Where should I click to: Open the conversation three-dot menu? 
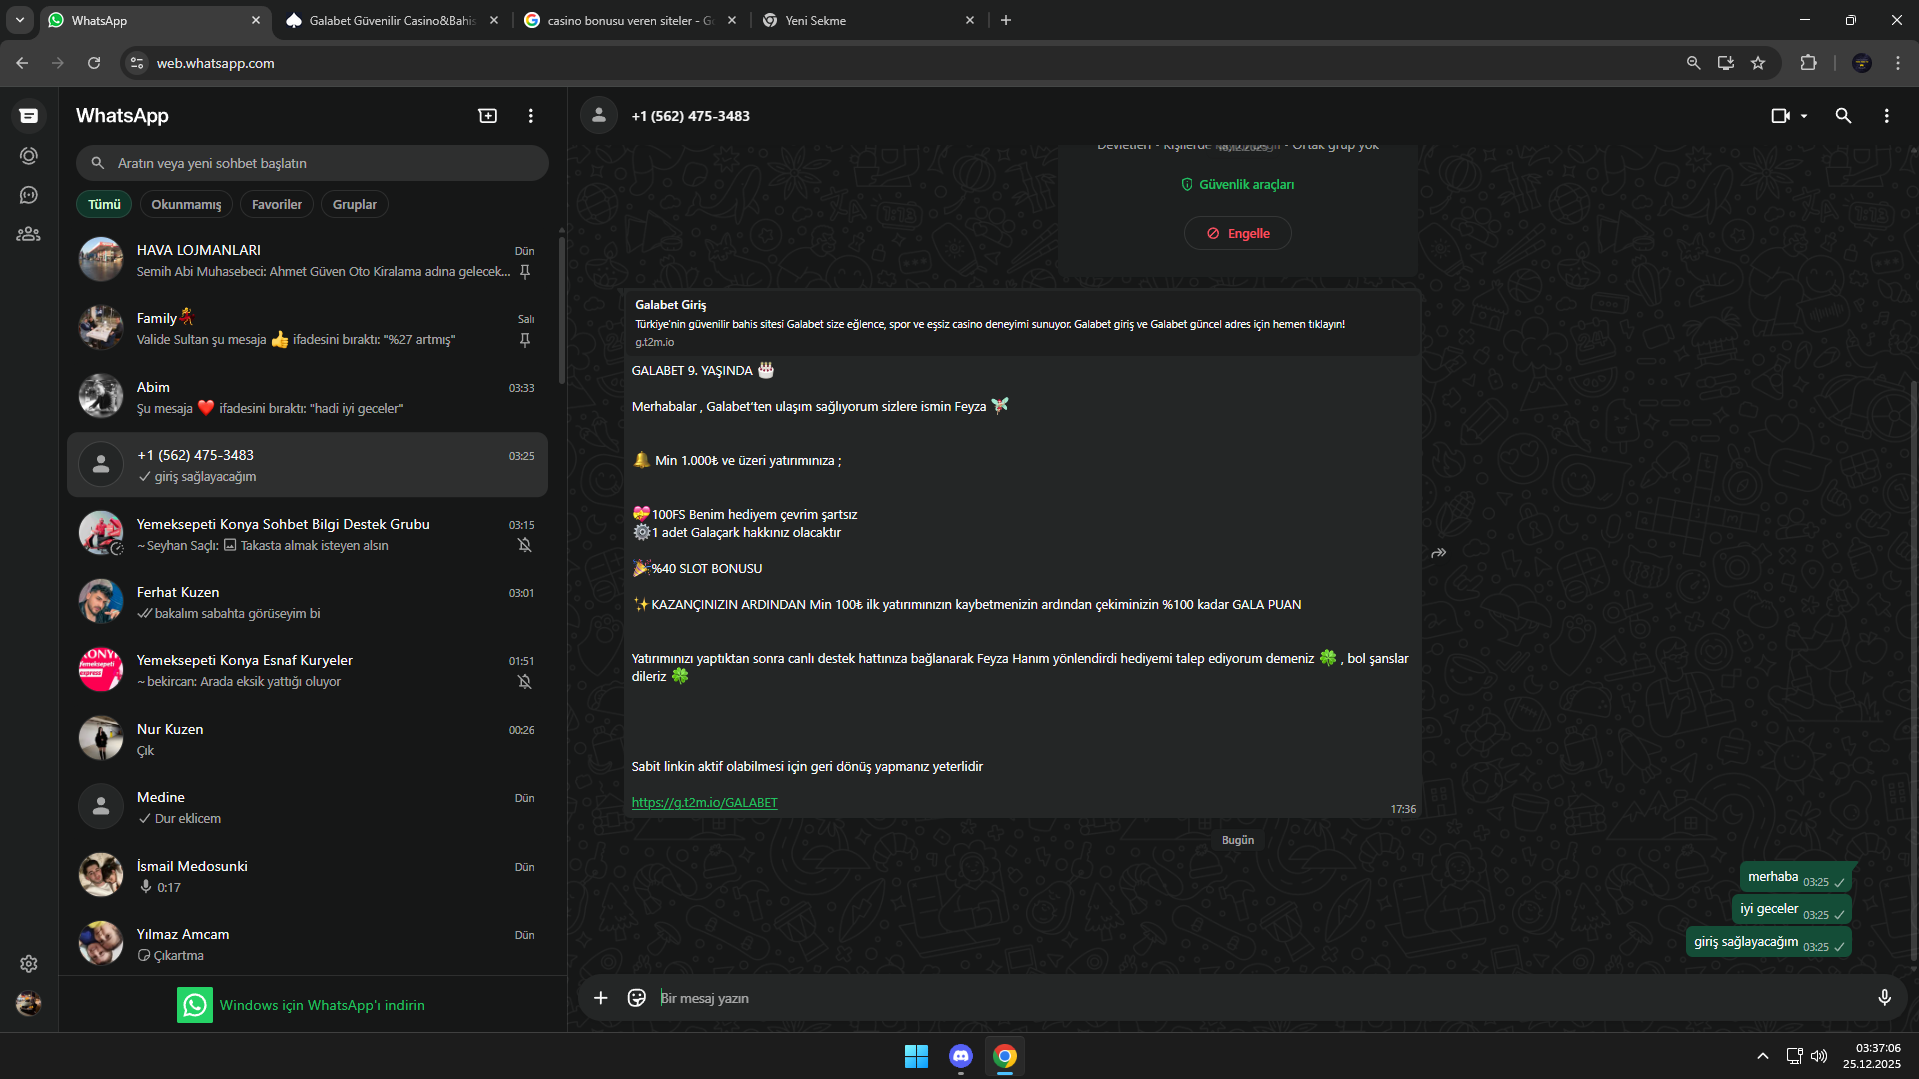1887,116
